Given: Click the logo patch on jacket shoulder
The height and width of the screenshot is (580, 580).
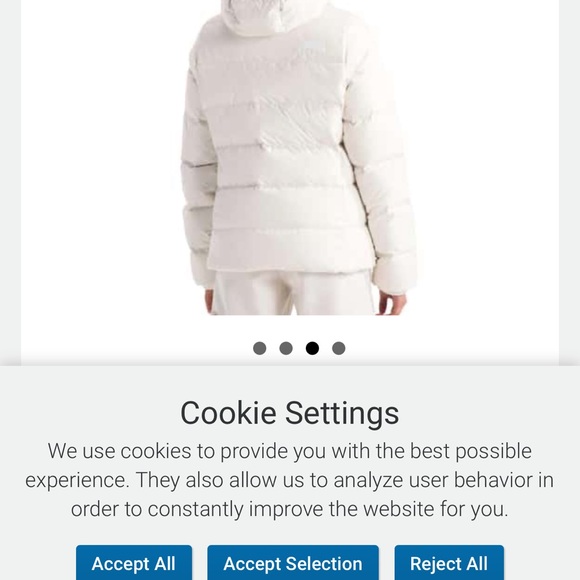Looking at the screenshot, I should 311,46.
